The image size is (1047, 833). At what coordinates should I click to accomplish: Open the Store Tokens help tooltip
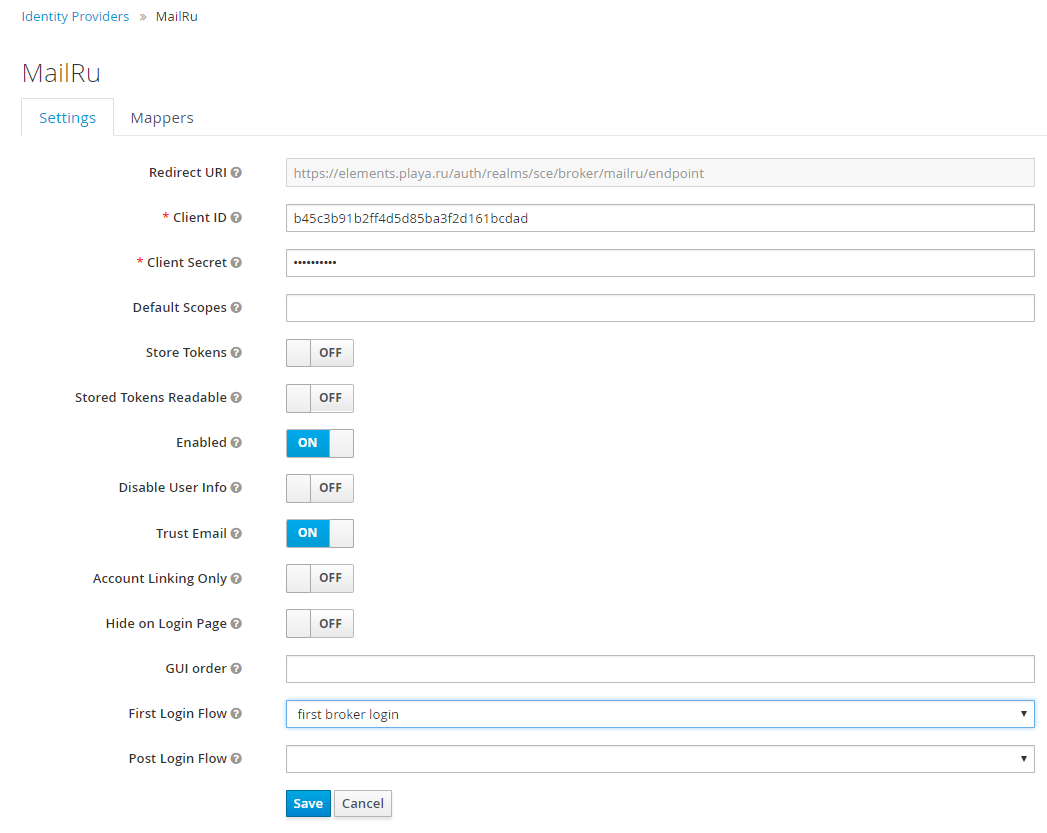236,352
